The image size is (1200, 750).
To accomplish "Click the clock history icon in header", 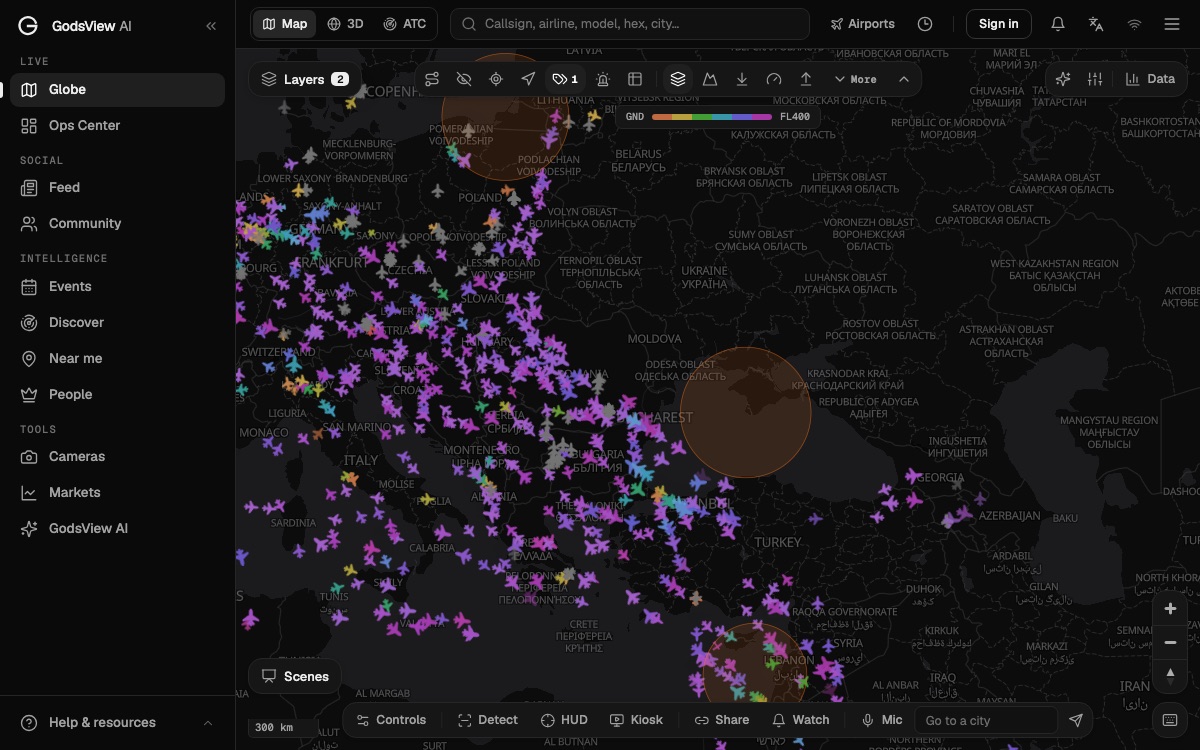I will pyautogui.click(x=925, y=24).
